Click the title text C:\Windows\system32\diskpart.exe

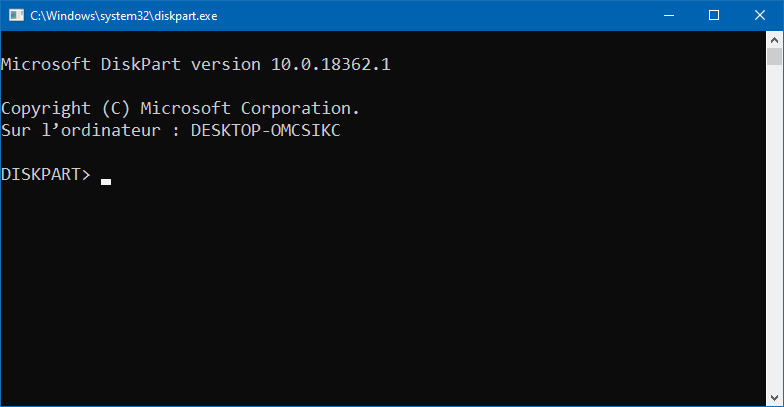pos(124,16)
